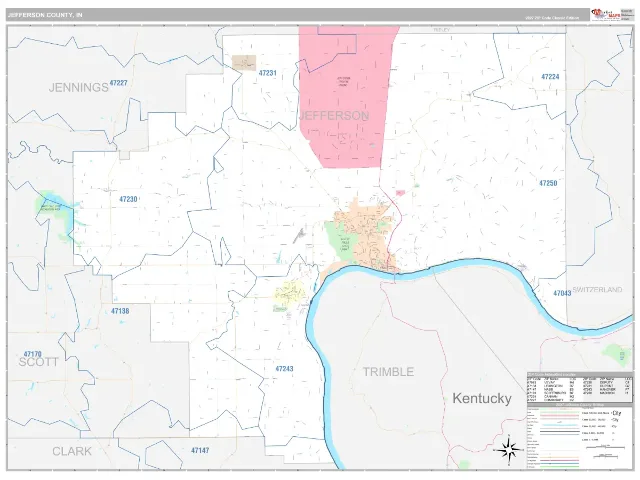Click the small brown town area near 47231
Image resolution: width=640 pixels, height=480 pixels.
(244, 63)
